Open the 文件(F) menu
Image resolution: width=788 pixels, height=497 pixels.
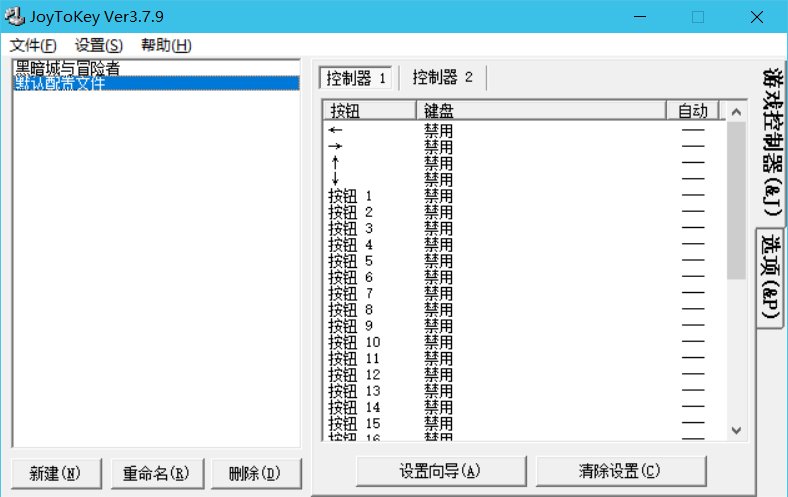click(33, 45)
